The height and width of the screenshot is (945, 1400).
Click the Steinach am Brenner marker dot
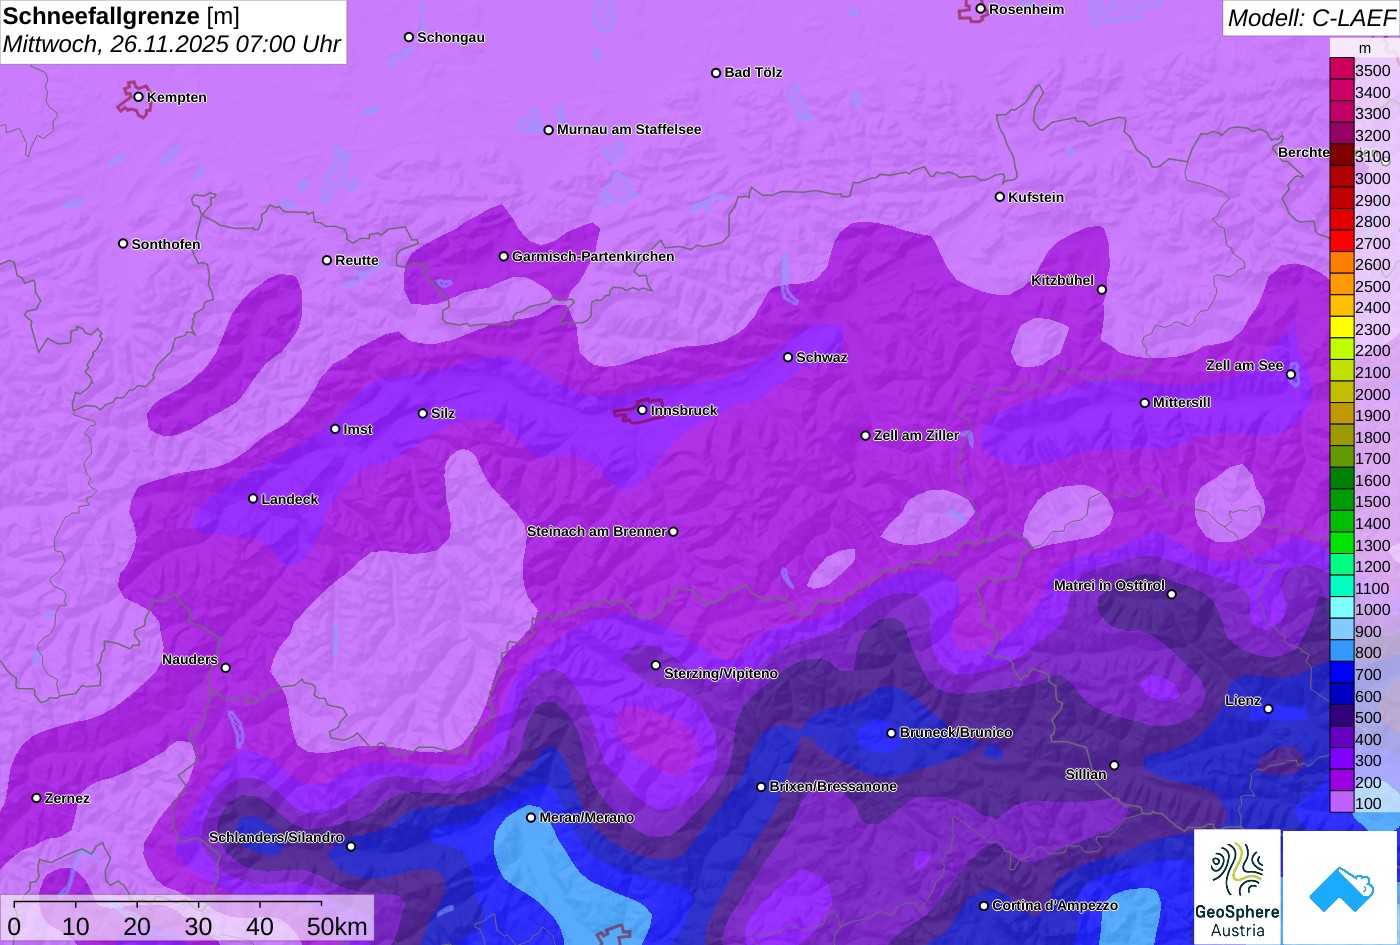click(x=673, y=532)
